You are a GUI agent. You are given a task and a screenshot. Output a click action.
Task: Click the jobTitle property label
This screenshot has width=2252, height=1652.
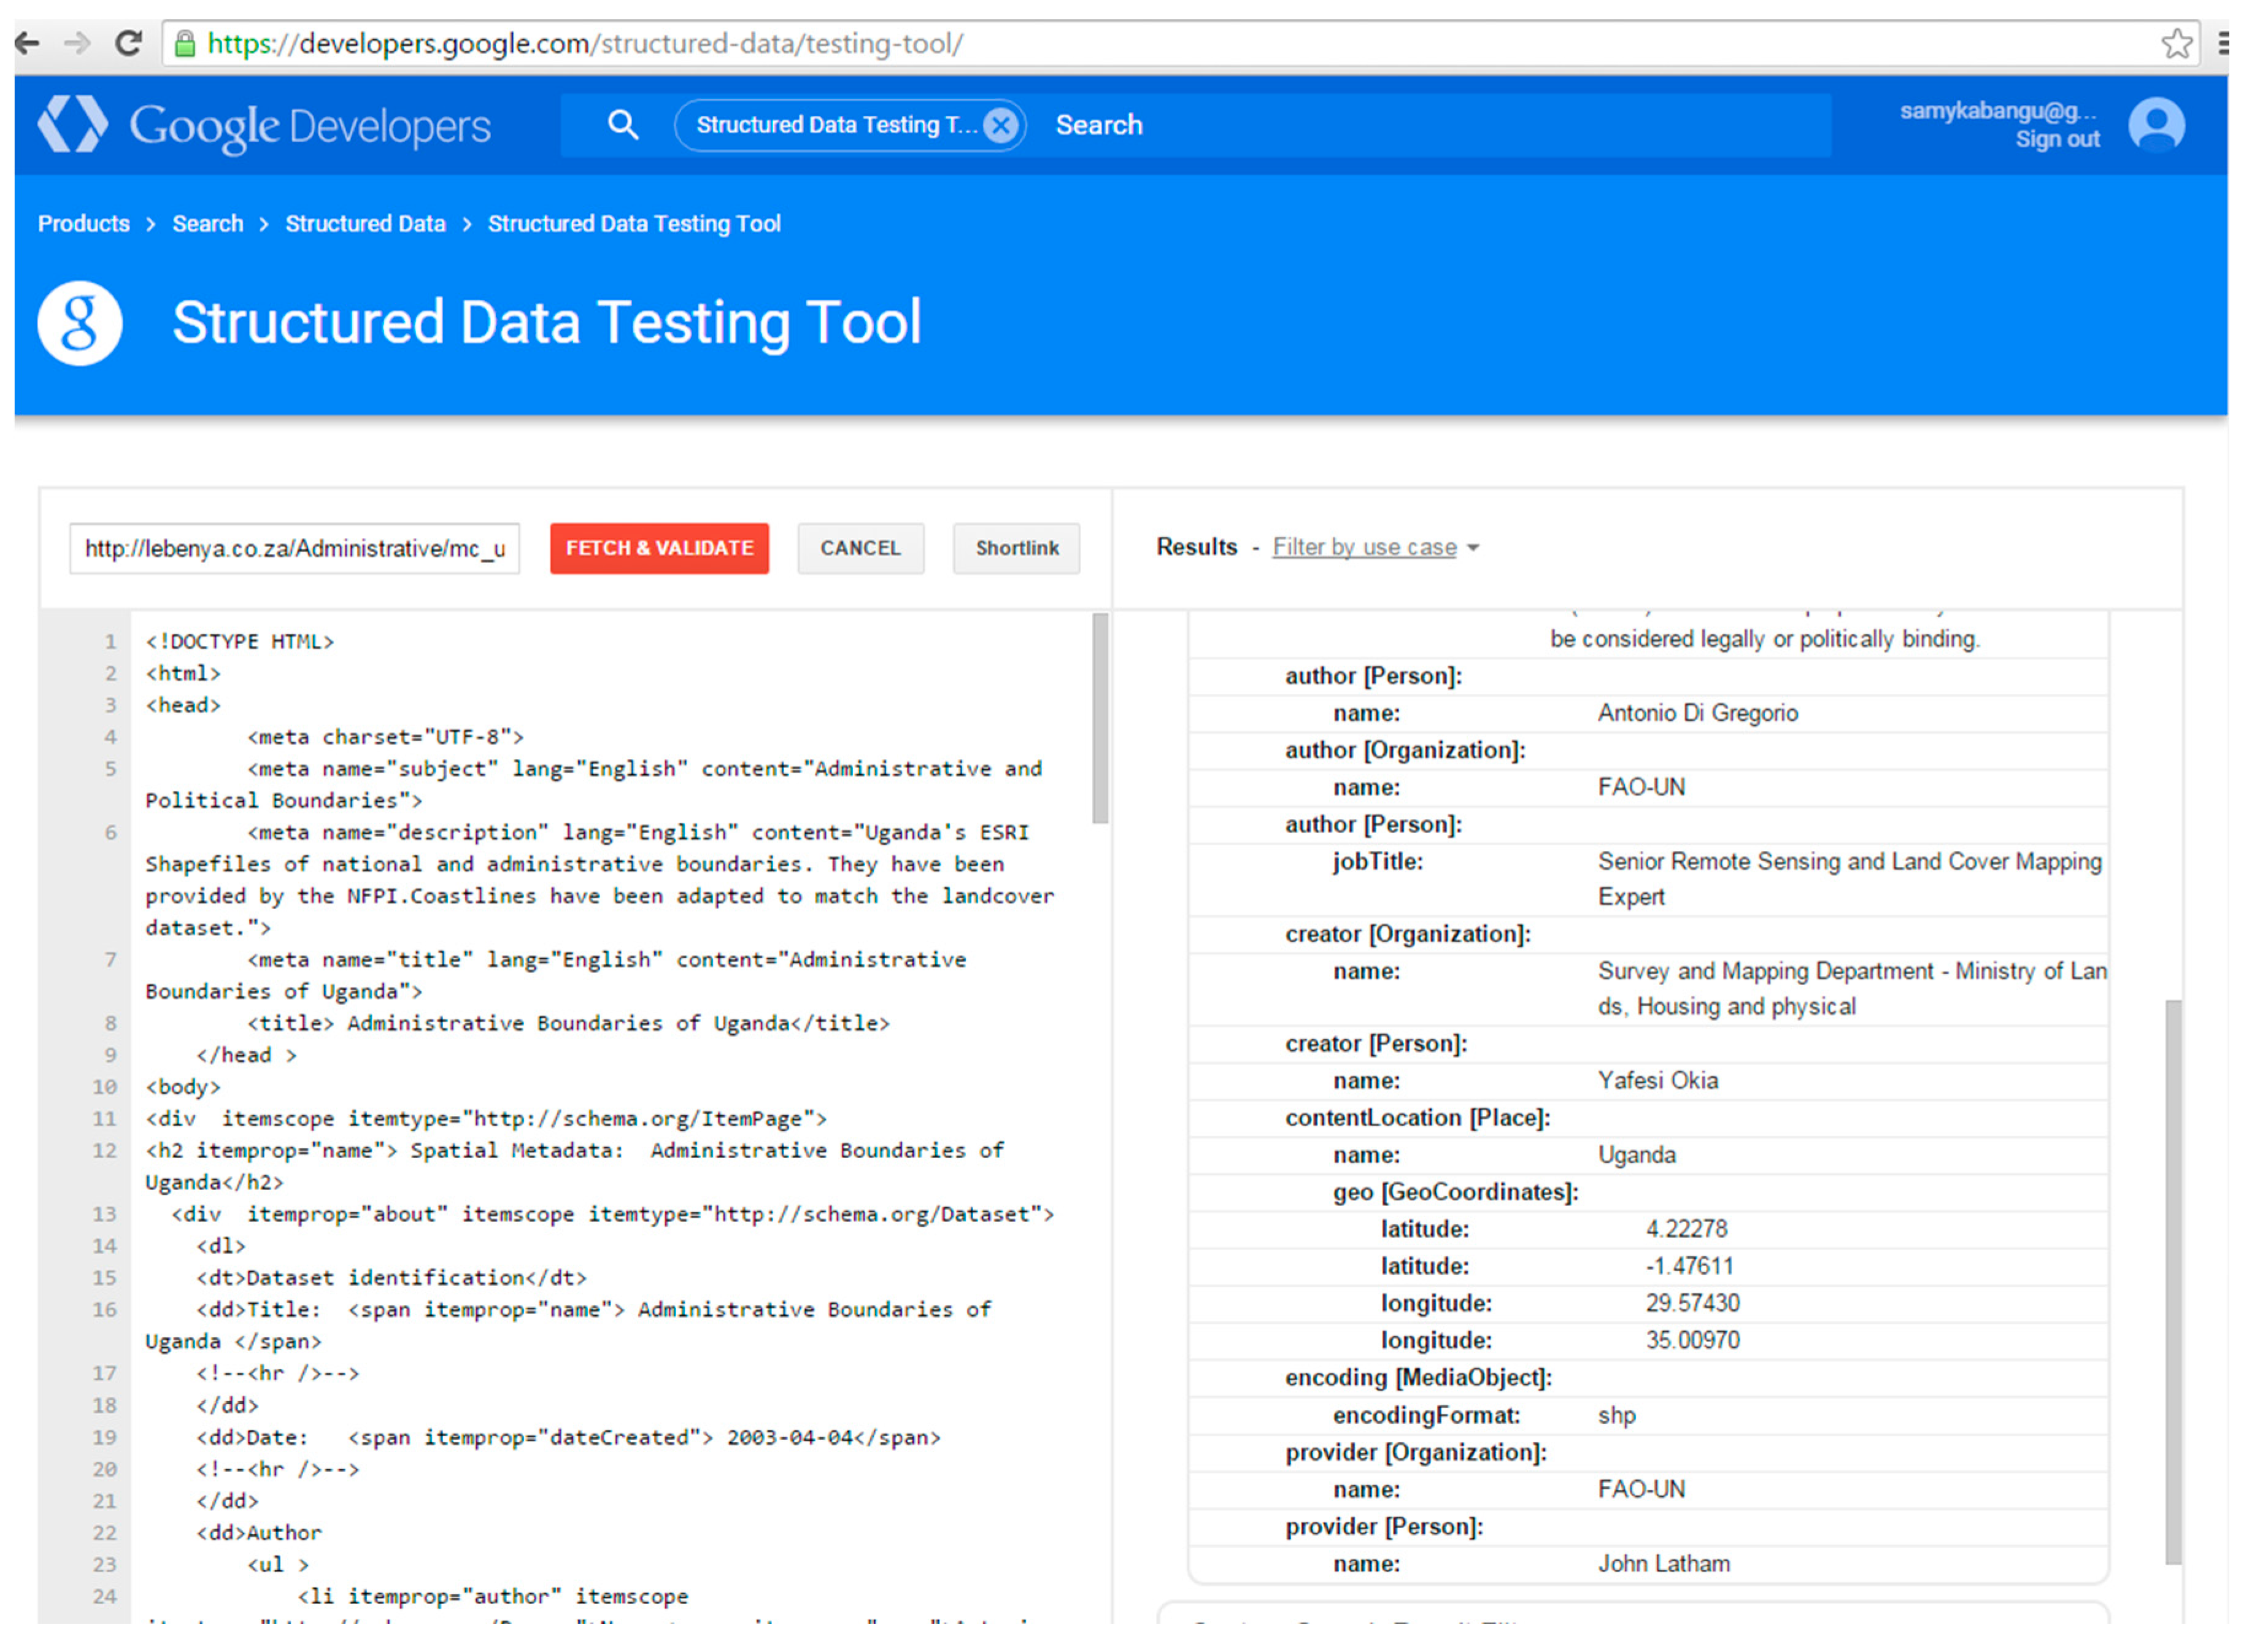(x=1377, y=861)
